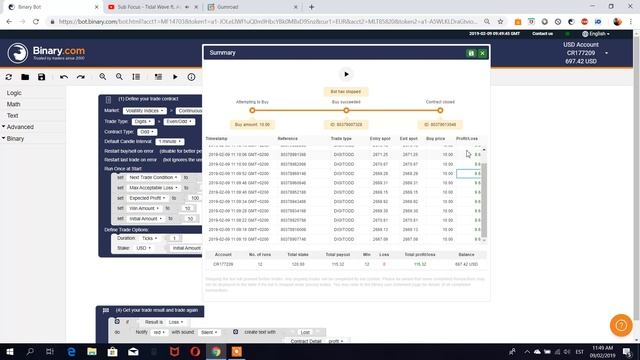The image size is (640, 360).
Task: Zoom out of the workspace
Action: pos(119,77)
